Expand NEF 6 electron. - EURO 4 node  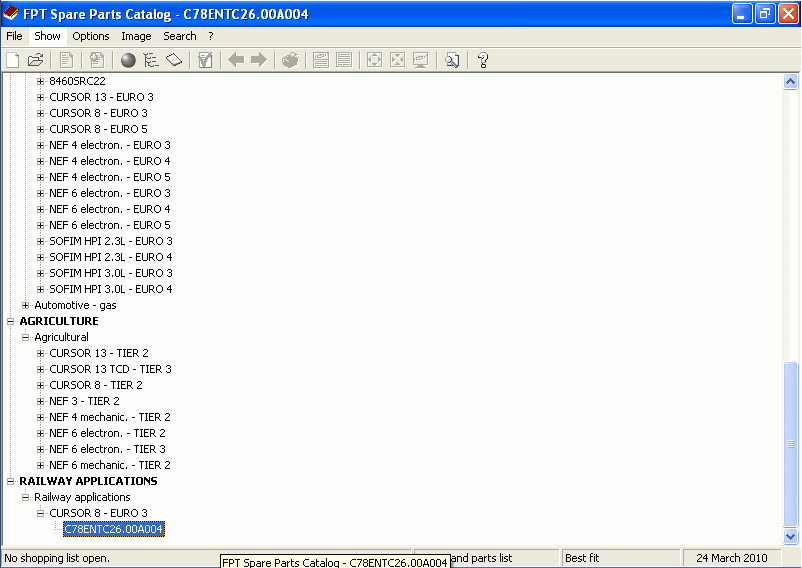point(40,209)
